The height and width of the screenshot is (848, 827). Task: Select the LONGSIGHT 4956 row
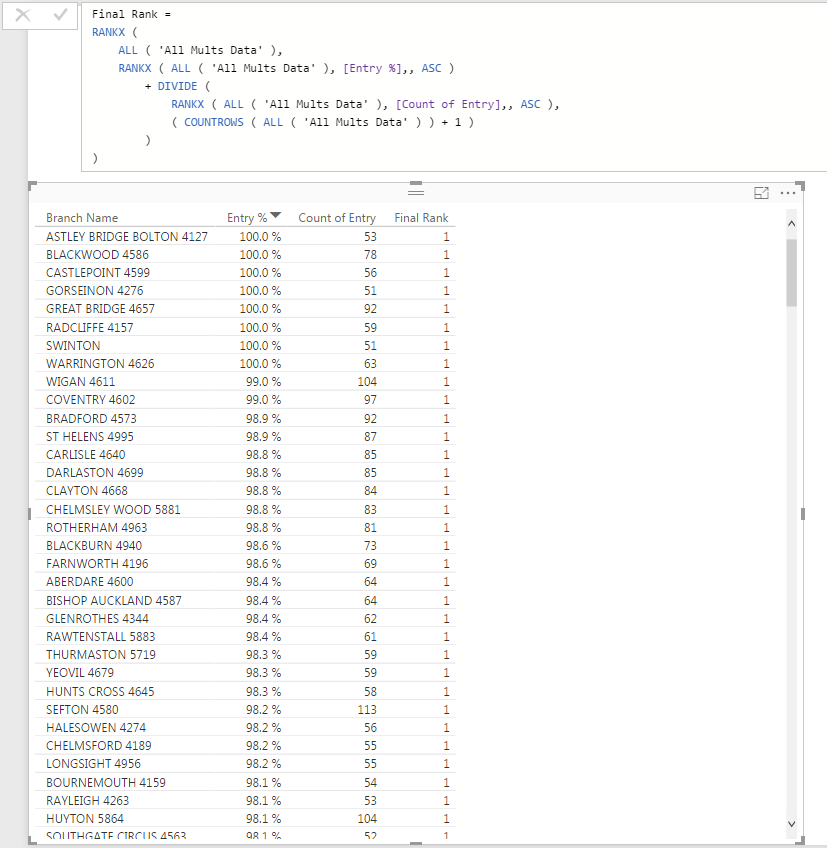(x=245, y=764)
